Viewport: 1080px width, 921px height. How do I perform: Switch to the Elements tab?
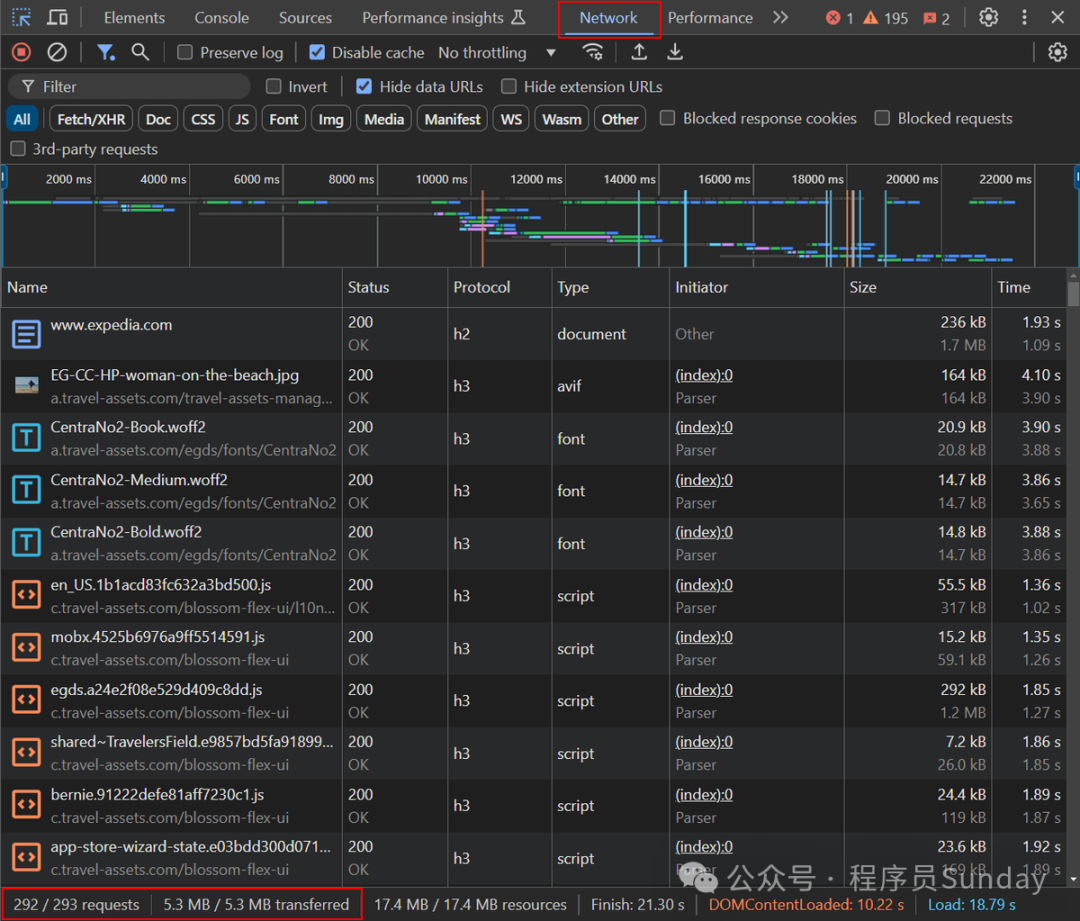(134, 18)
